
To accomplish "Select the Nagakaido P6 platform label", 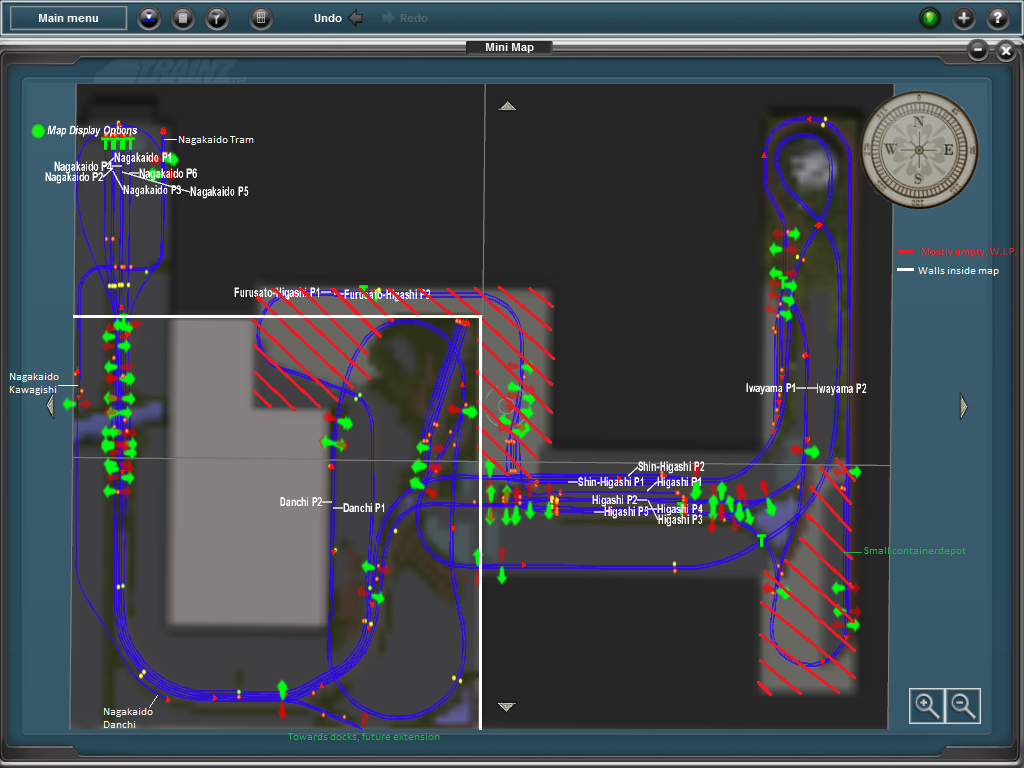I will [168, 174].
